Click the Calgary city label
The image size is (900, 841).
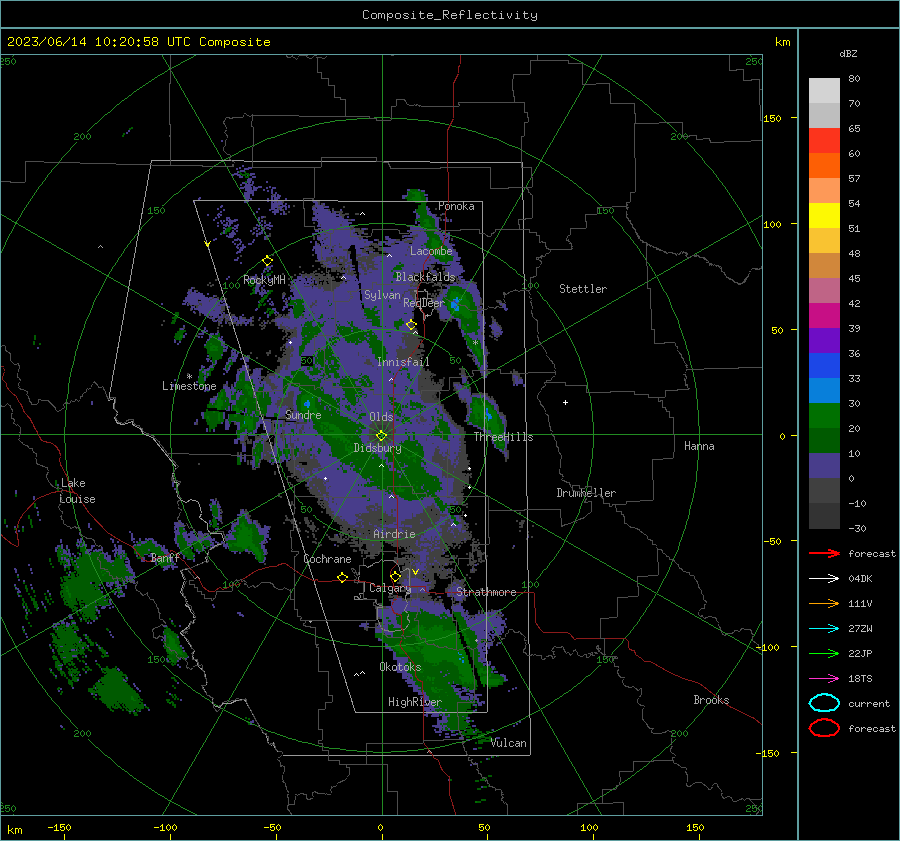pos(390,588)
